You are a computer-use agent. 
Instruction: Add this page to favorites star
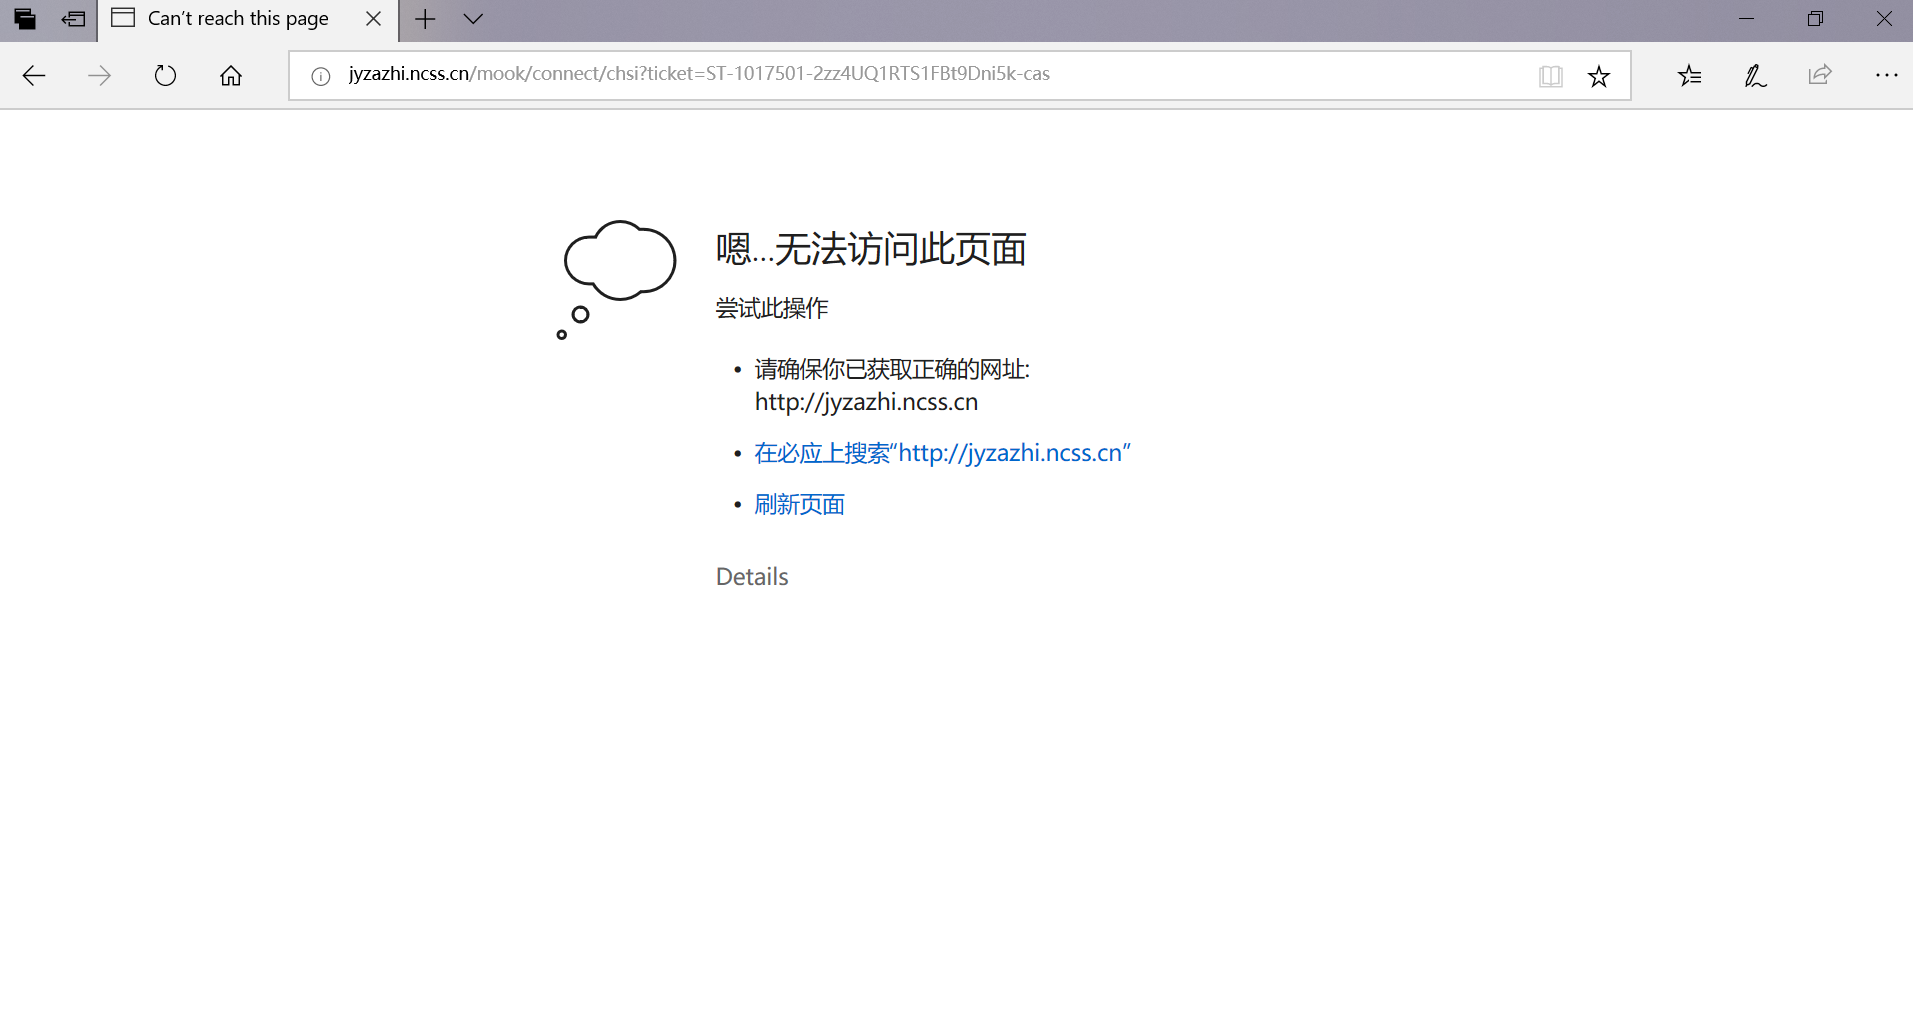(1599, 76)
